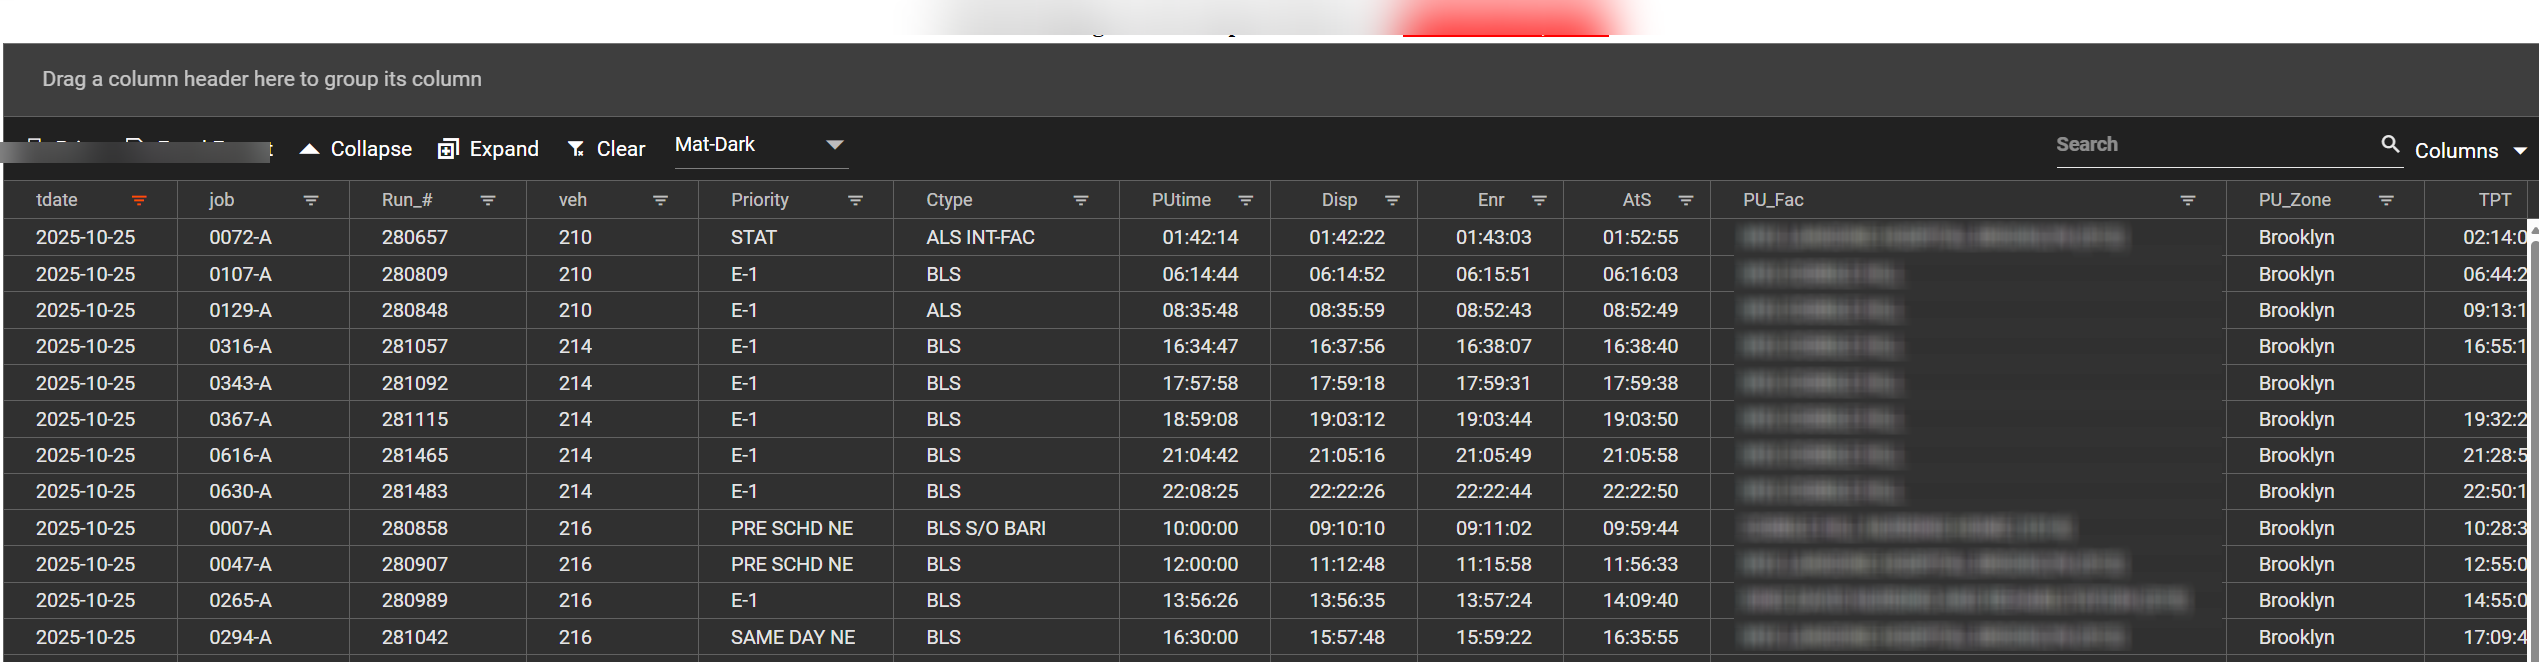2539x662 pixels.
Task: Expand all grouped rows
Action: coord(489,149)
